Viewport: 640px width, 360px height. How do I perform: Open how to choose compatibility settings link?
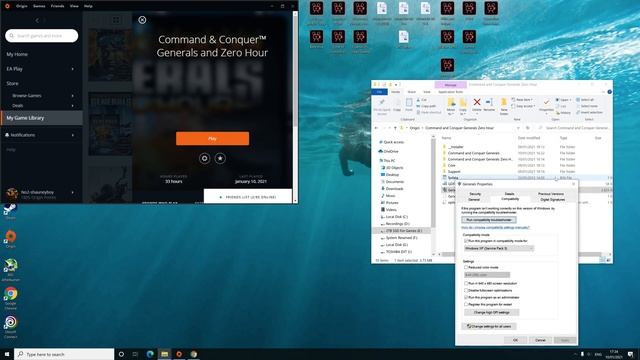[x=496, y=227]
